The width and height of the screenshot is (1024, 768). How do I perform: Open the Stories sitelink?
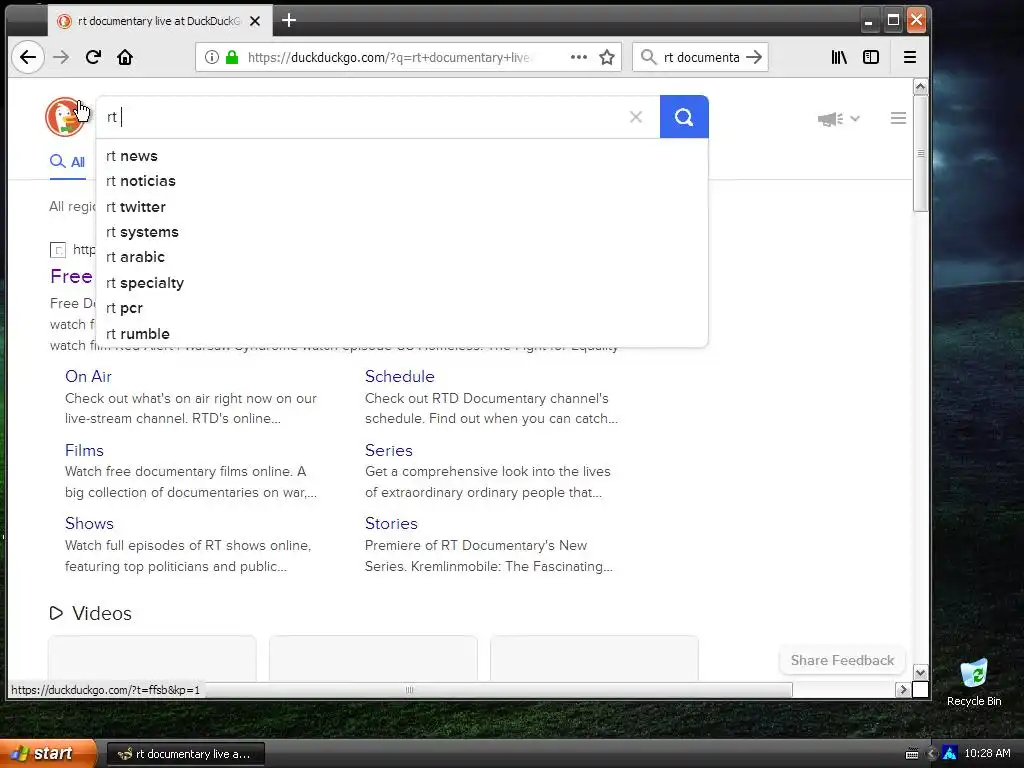[x=391, y=524]
